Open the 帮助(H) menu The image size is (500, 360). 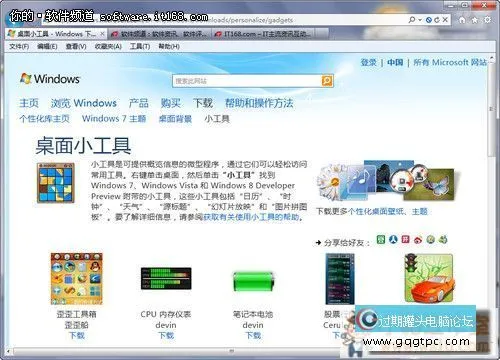[x=169, y=46]
